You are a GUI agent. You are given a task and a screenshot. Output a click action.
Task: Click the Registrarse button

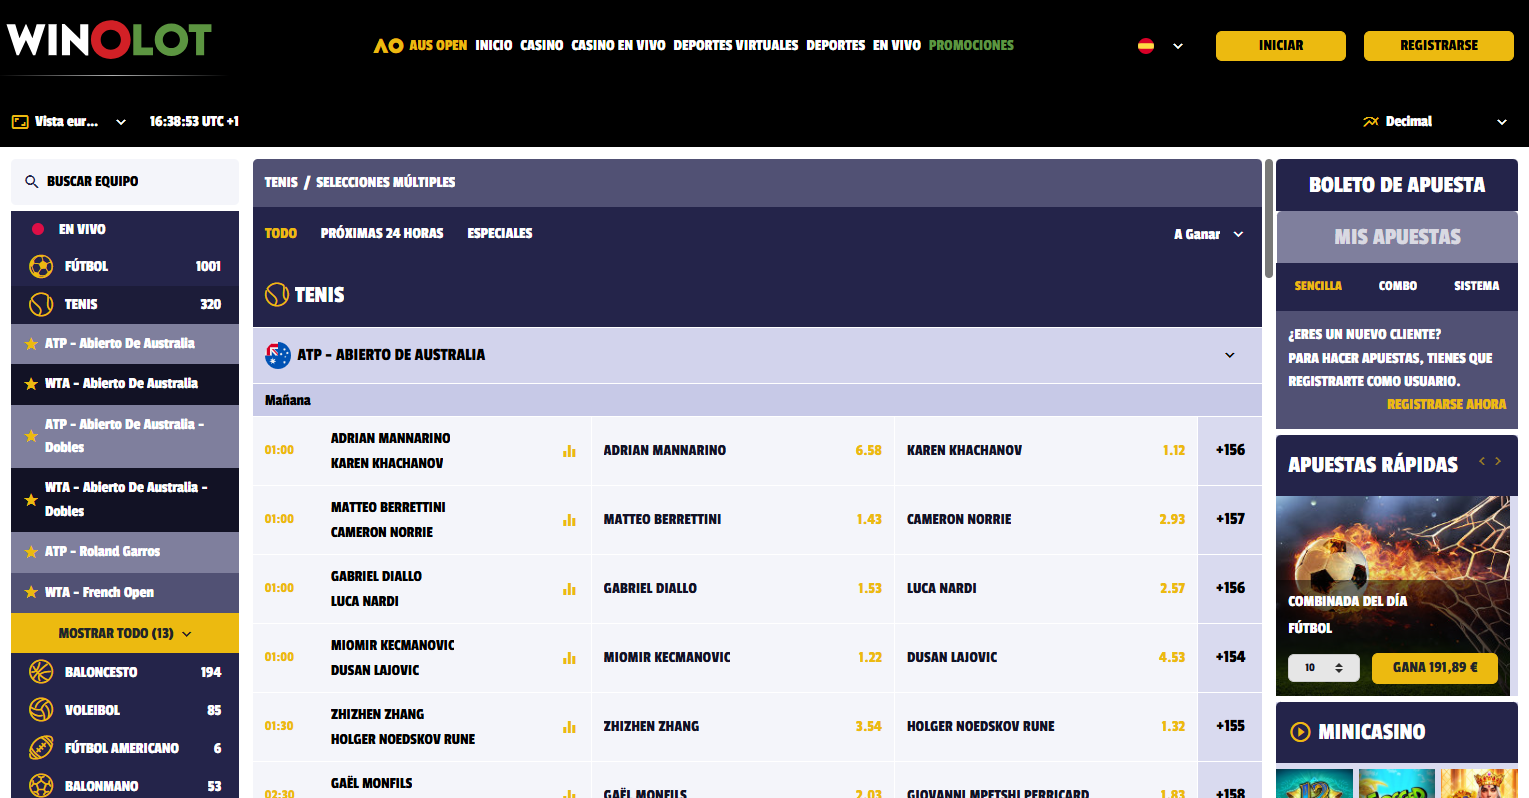pyautogui.click(x=1438, y=46)
